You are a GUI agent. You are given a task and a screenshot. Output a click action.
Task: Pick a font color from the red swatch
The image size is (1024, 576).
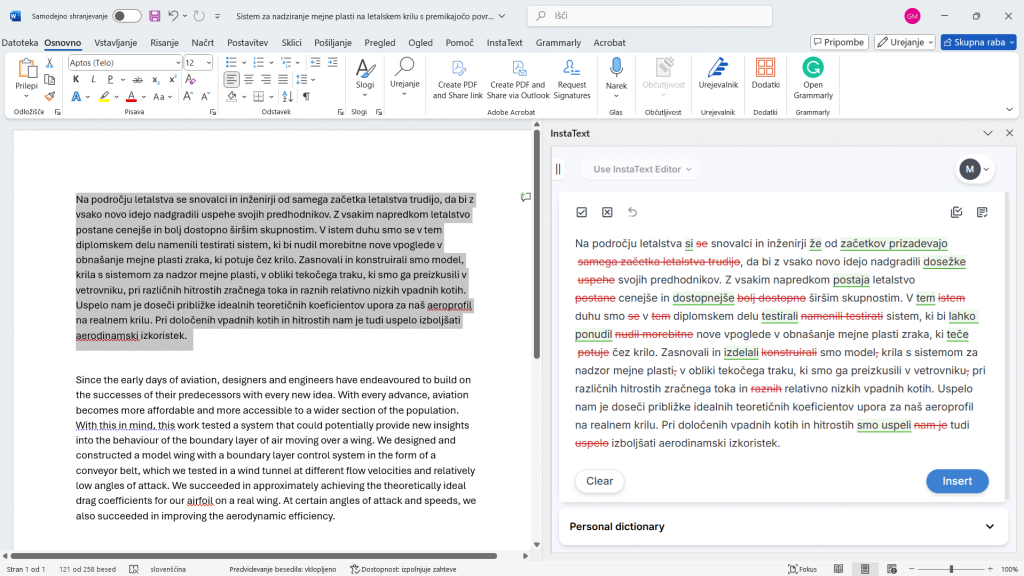(132, 98)
